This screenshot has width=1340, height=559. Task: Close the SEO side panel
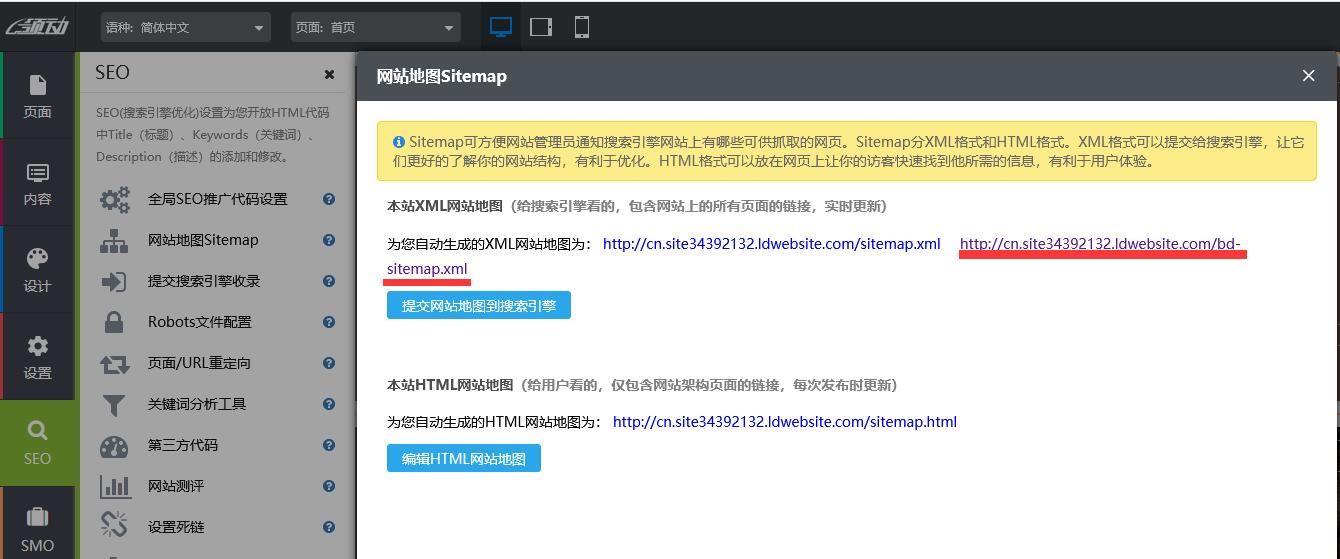pyautogui.click(x=329, y=74)
